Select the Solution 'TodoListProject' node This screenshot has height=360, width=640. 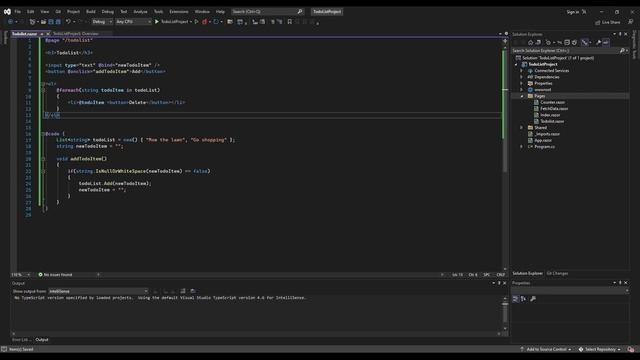555,58
